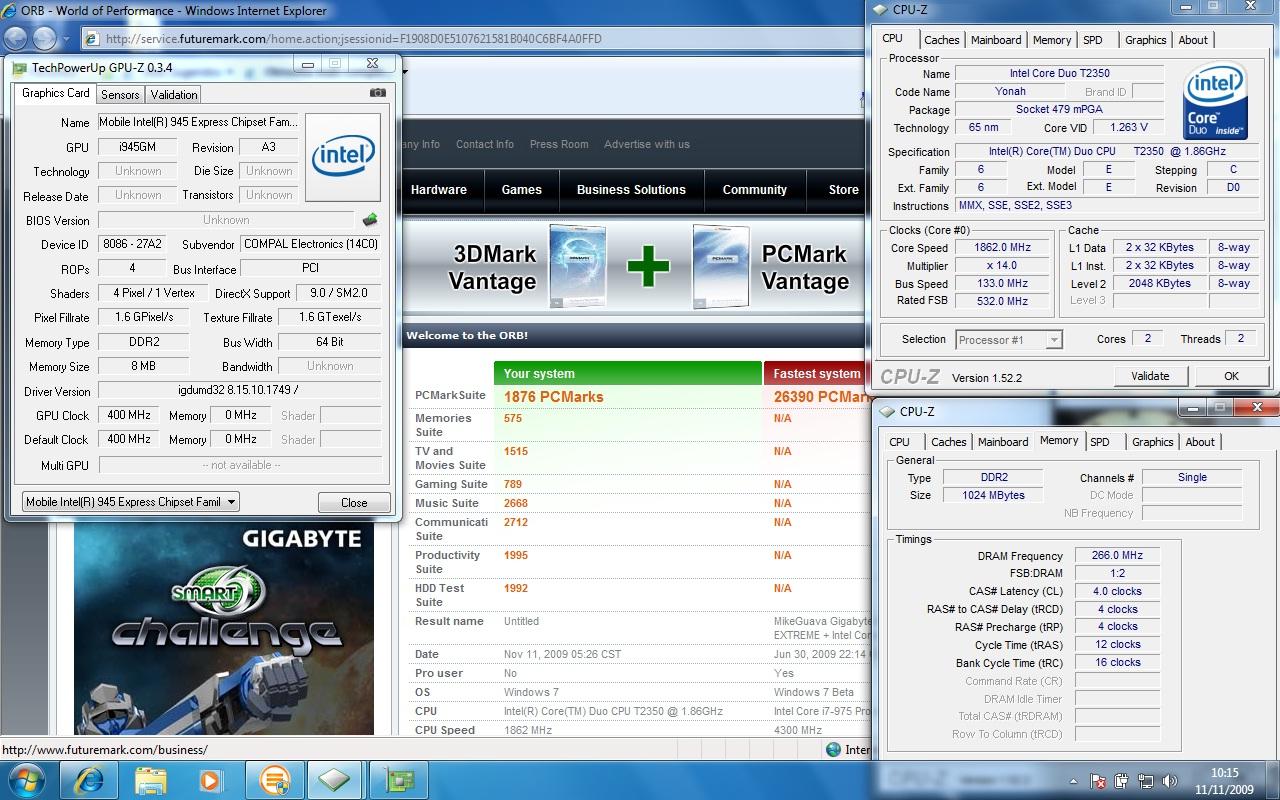1280x800 pixels.
Task: Go forward in Internet Explorer
Action: click(x=45, y=39)
